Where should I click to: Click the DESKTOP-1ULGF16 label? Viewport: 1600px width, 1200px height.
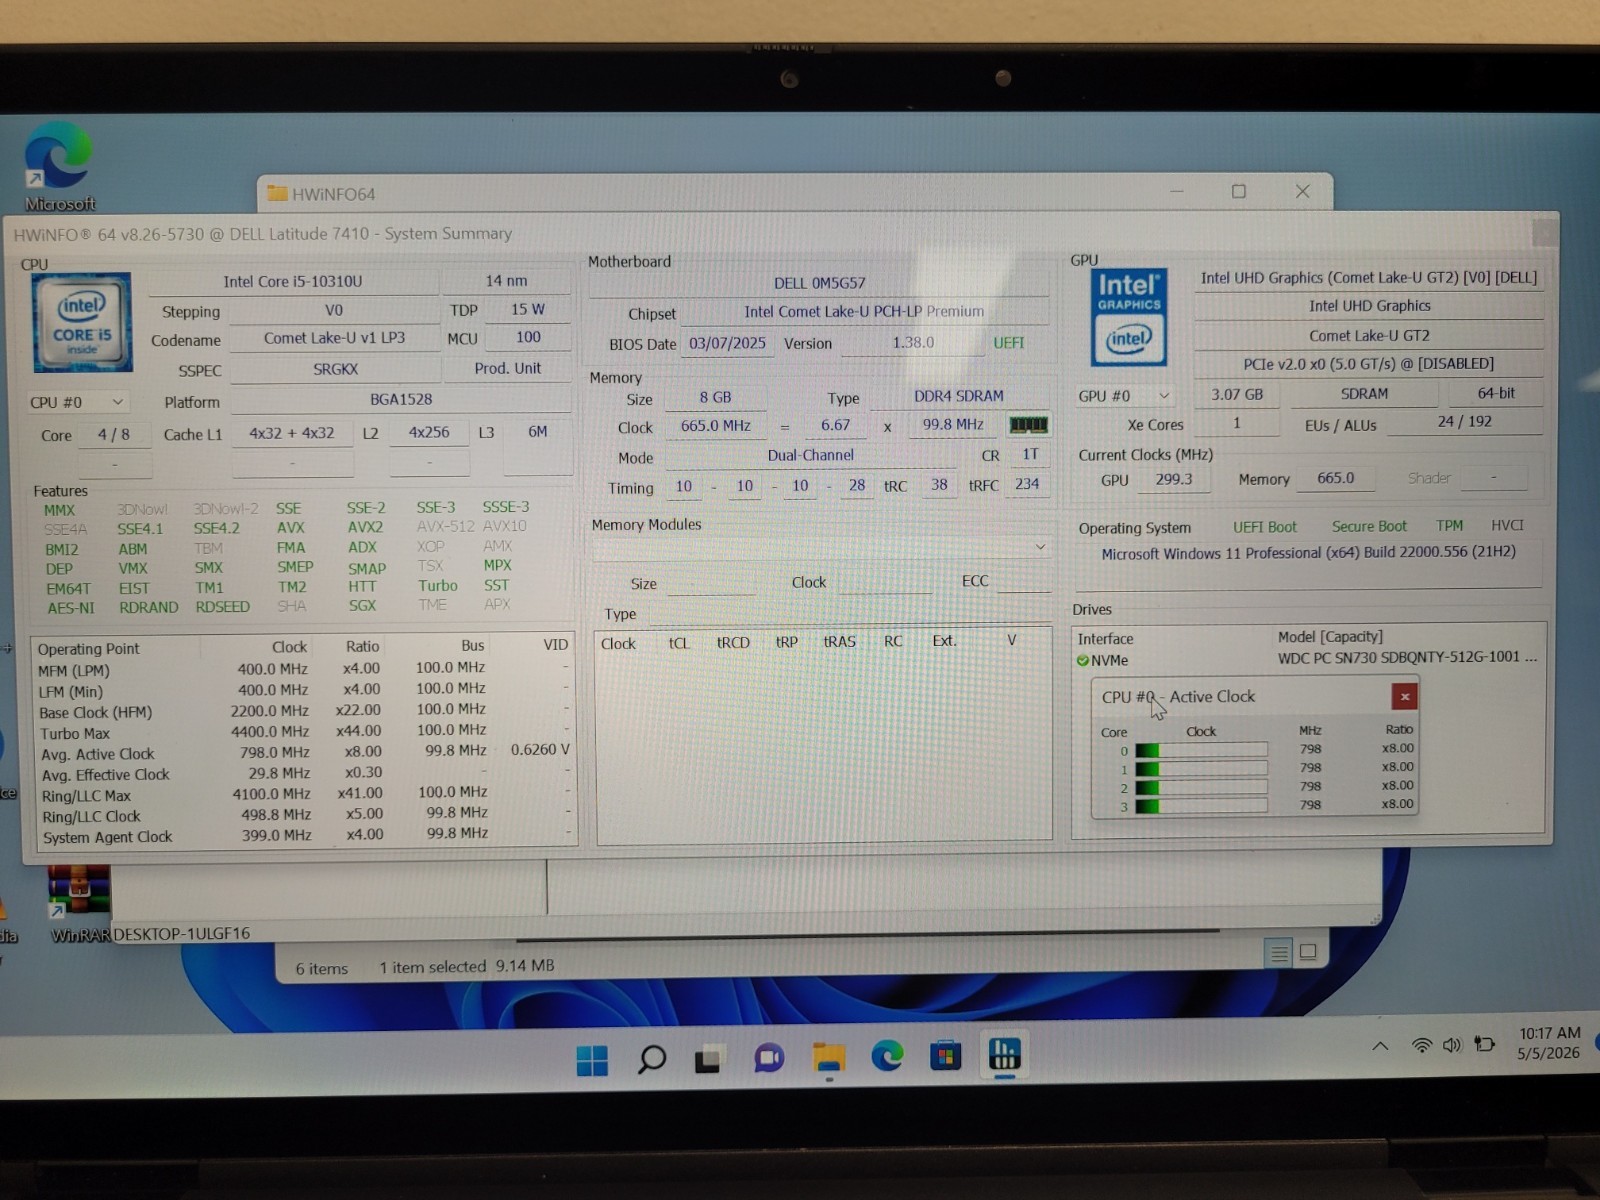click(x=181, y=933)
